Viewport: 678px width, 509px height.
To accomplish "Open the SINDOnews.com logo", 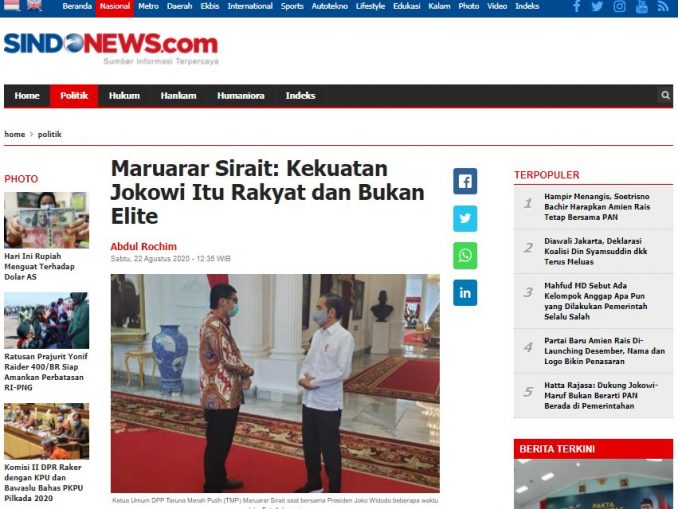I will point(111,48).
